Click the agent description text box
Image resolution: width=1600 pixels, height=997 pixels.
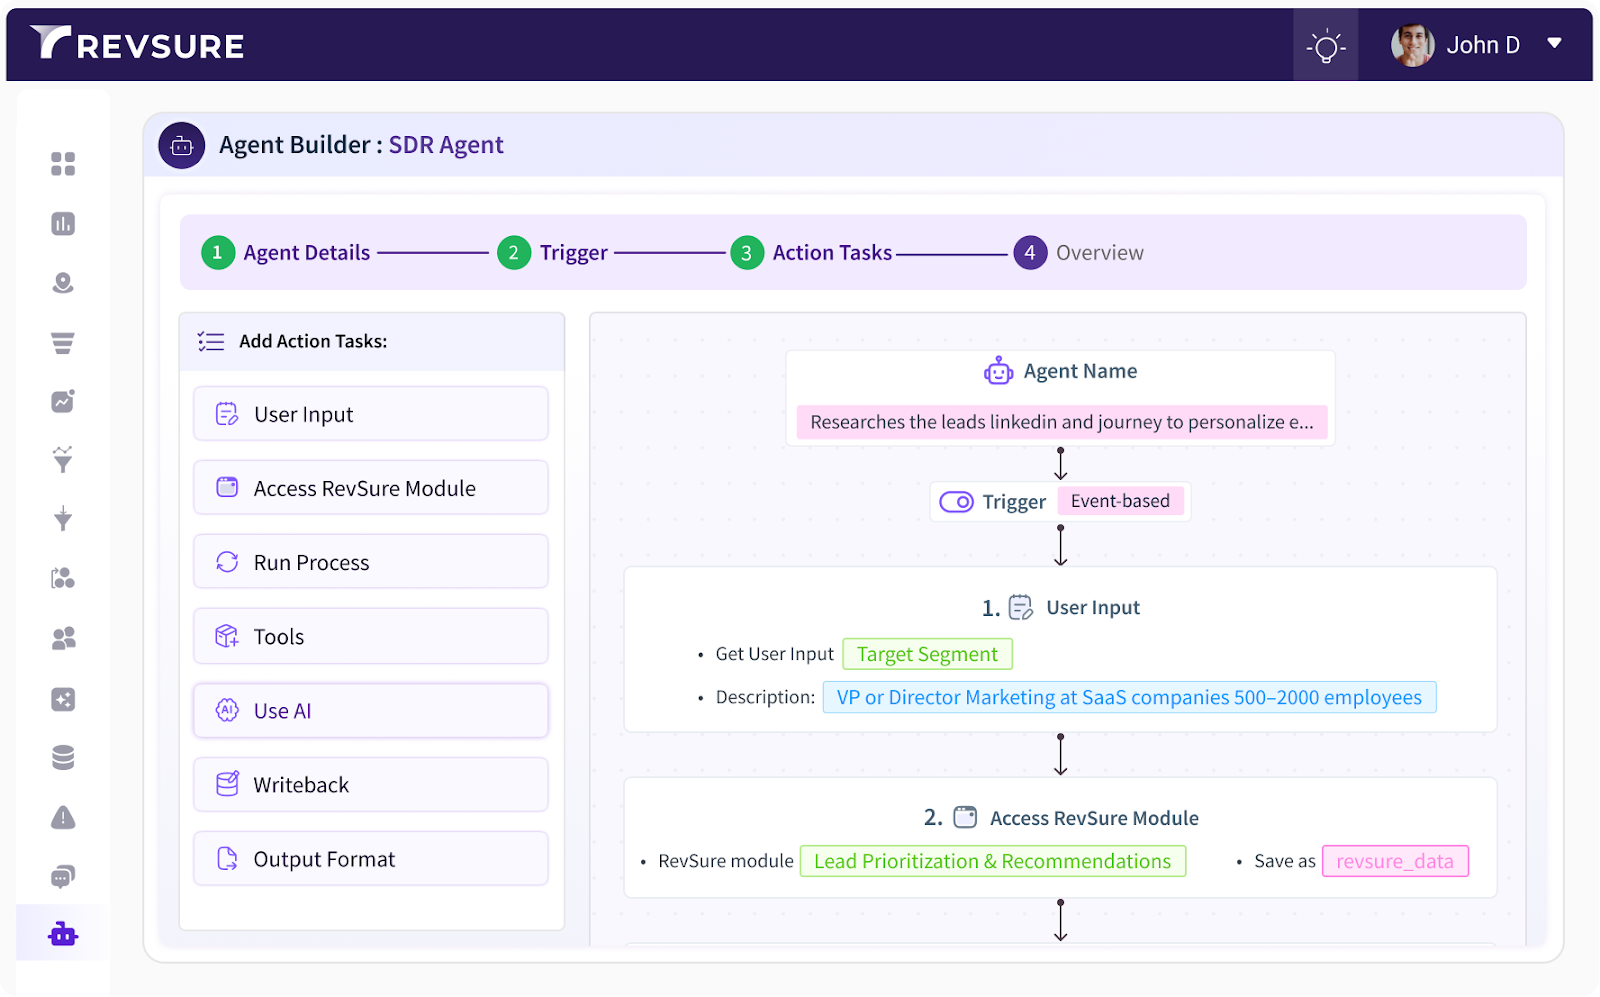(x=1062, y=422)
